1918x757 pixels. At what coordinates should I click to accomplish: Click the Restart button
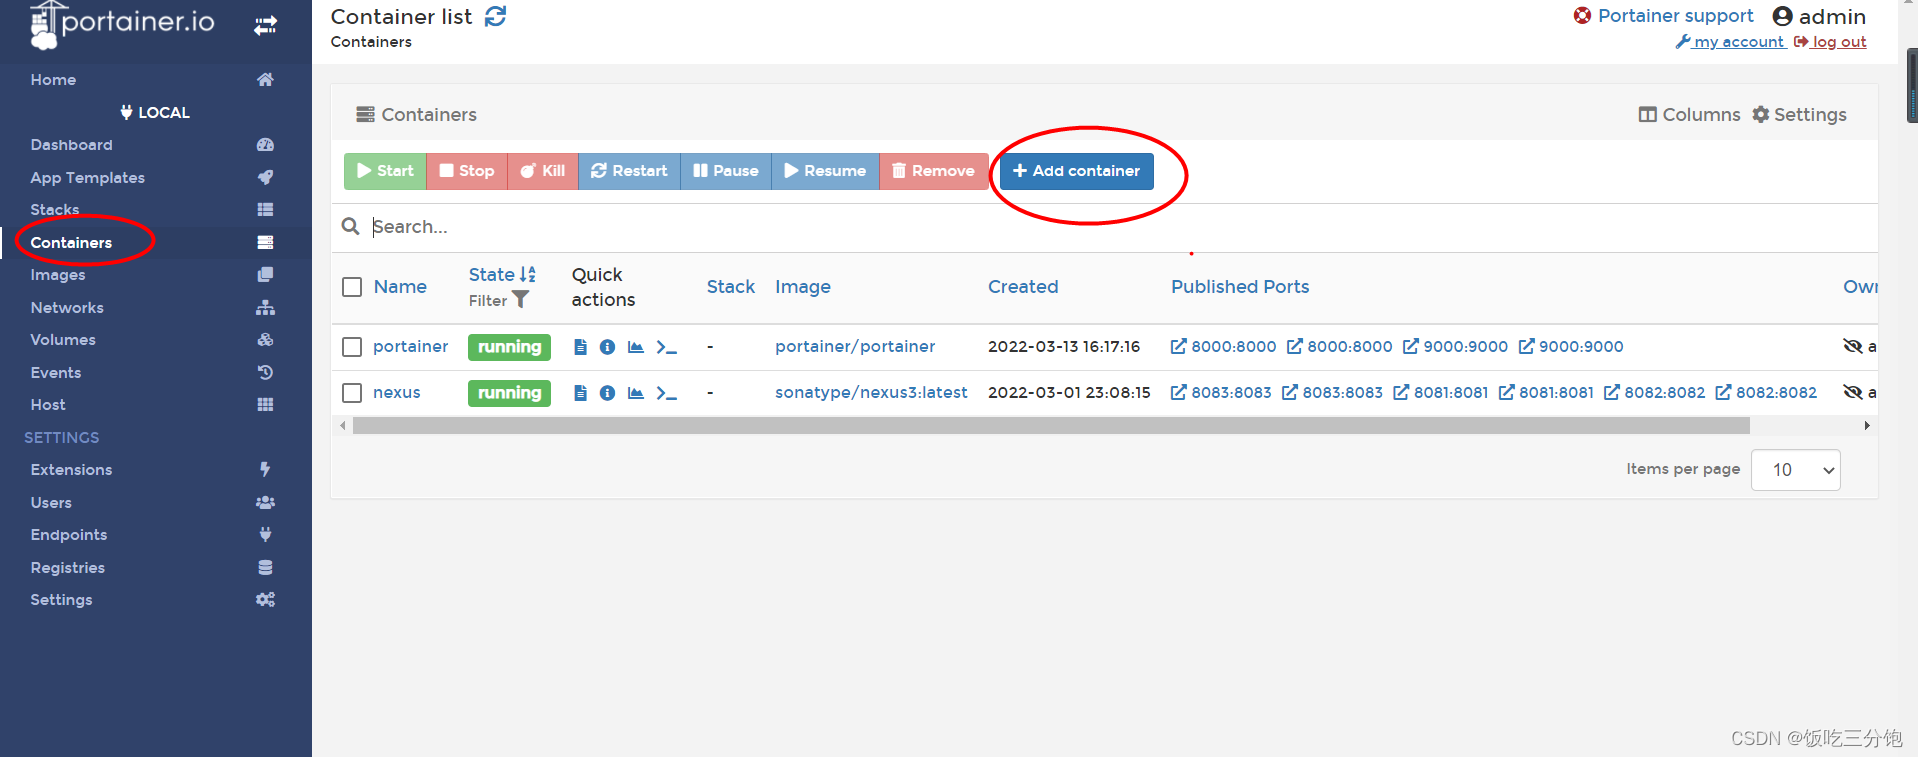coord(629,171)
